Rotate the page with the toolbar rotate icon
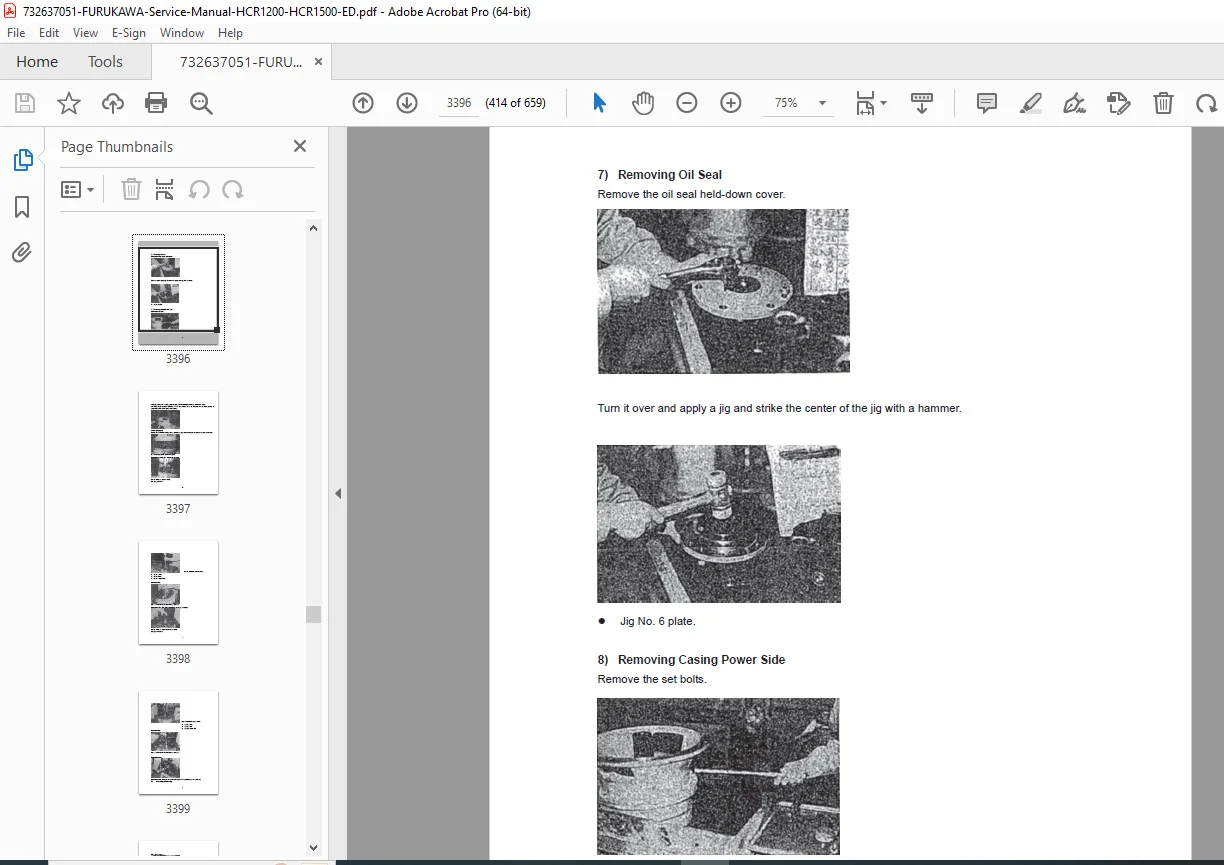The width and height of the screenshot is (1224, 865). tap(1207, 103)
